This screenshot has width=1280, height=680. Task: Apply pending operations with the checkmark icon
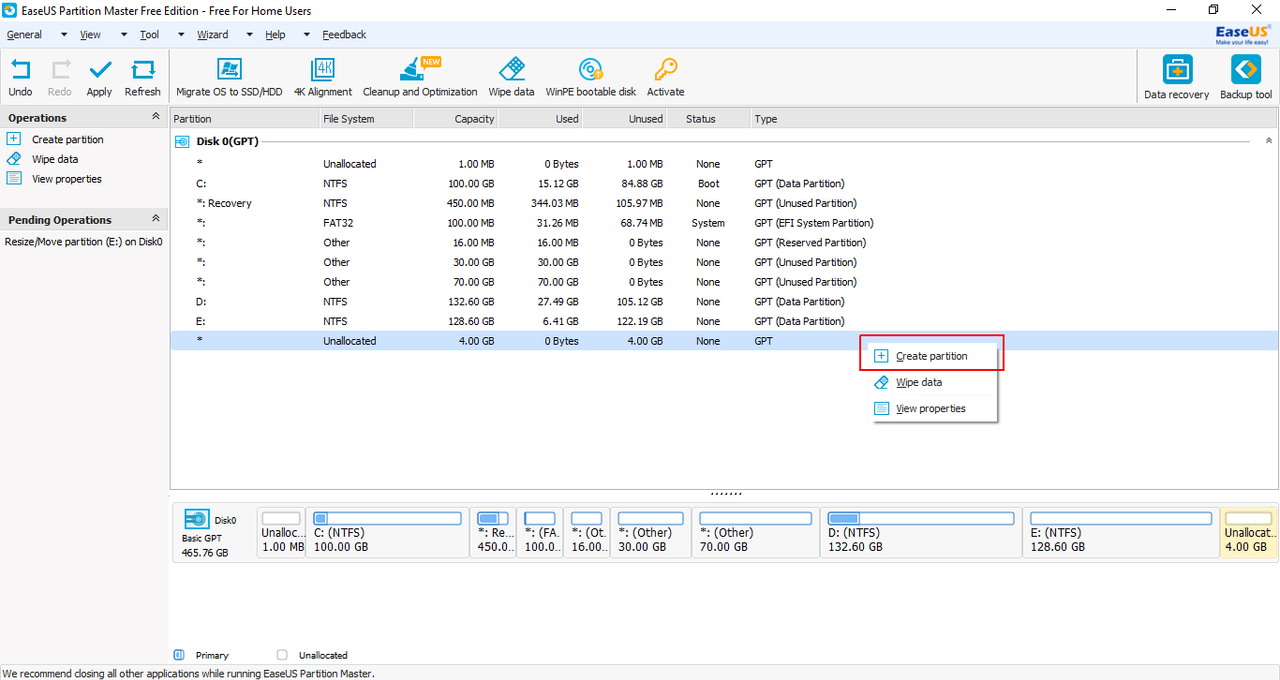coord(99,70)
